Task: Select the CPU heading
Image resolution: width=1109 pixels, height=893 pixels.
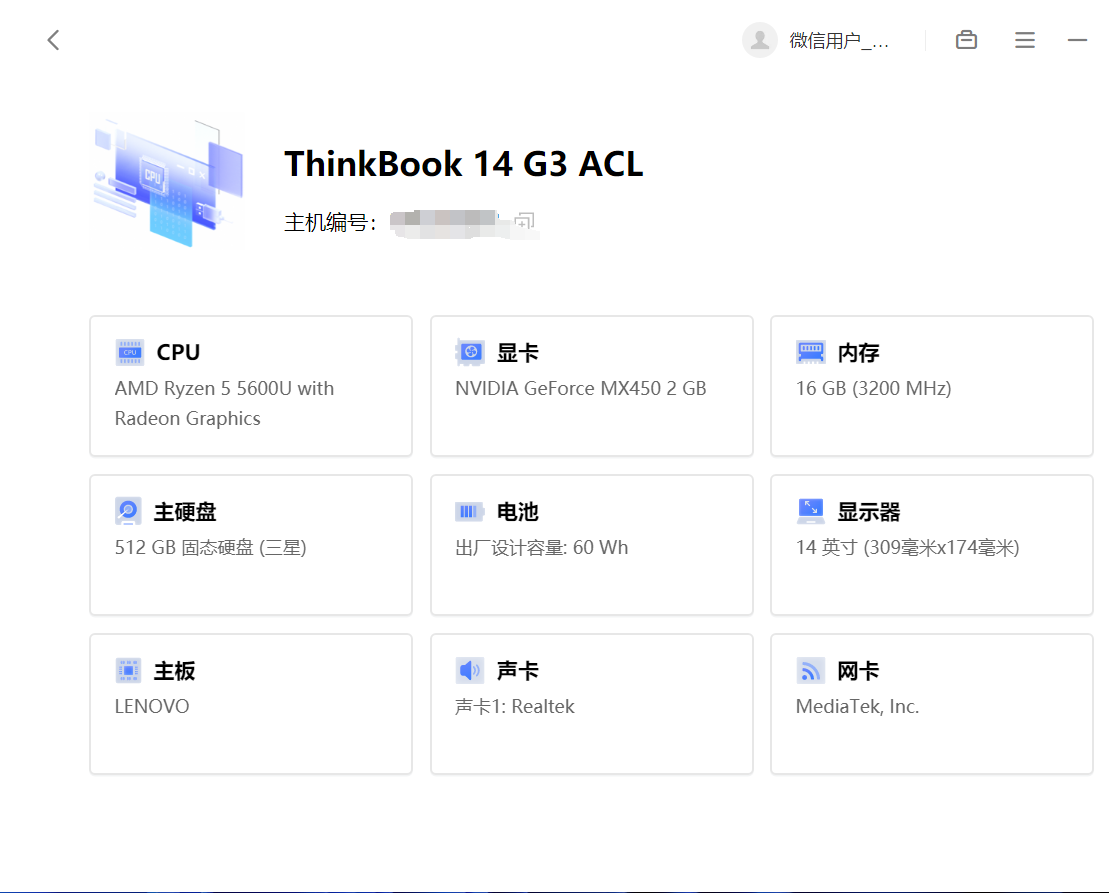Action: click(x=178, y=352)
